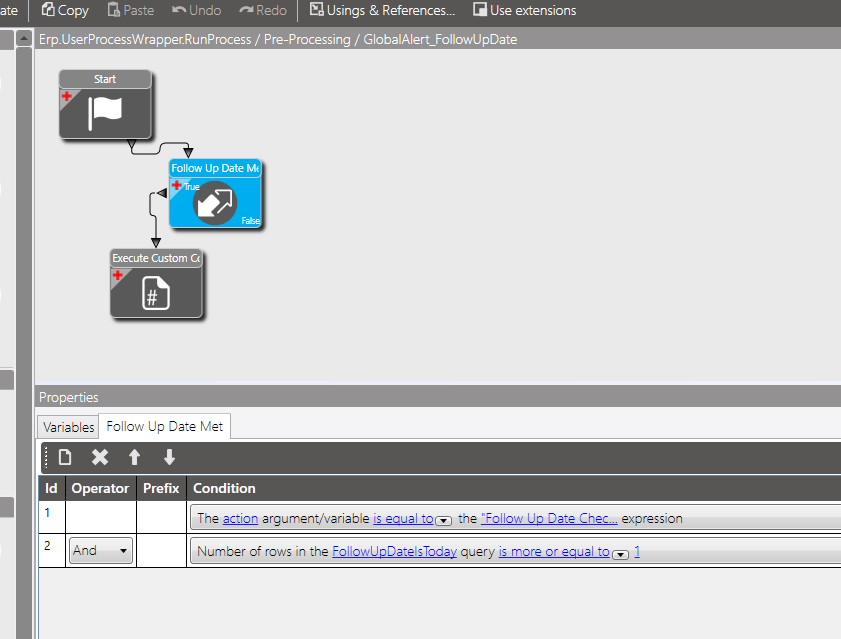This screenshot has width=841, height=639.
Task: Click Execute Custom Code node title
Action: (156, 258)
